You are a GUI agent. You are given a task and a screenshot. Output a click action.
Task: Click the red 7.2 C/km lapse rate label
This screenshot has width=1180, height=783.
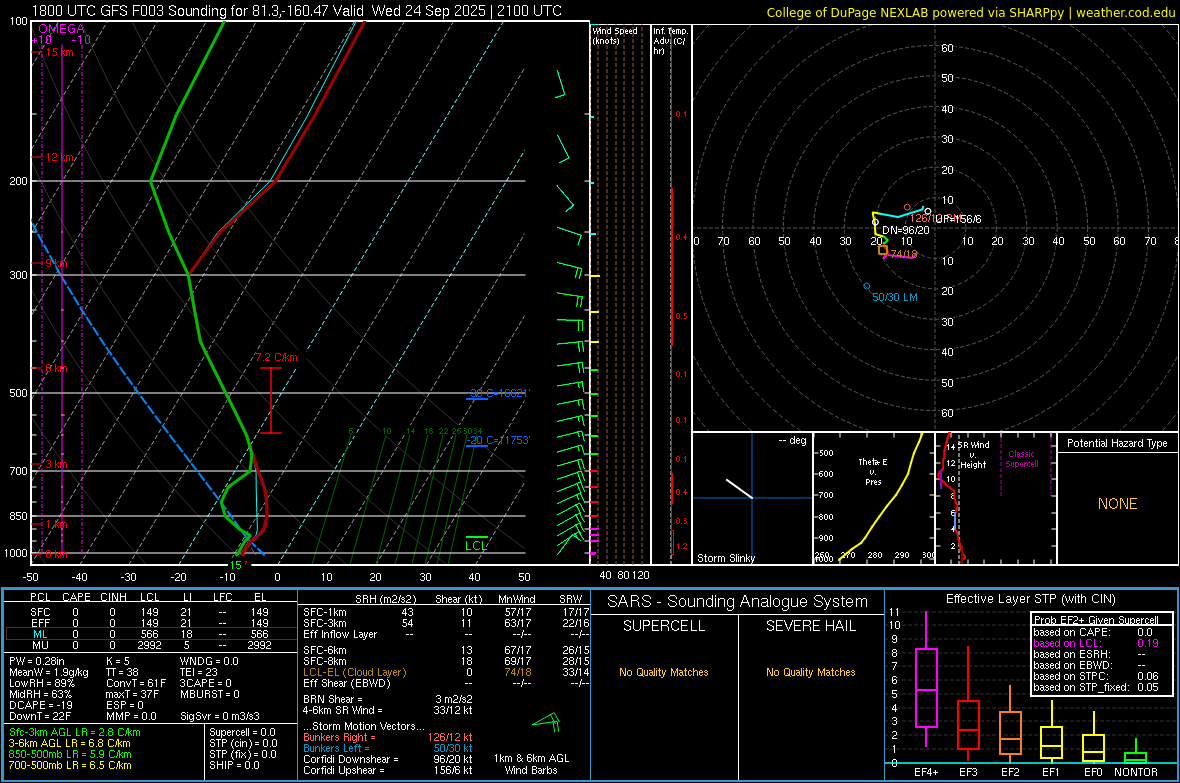tap(276, 358)
